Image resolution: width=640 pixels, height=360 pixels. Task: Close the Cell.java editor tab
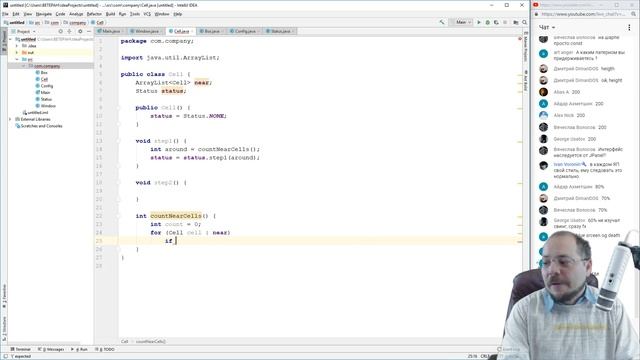point(192,31)
